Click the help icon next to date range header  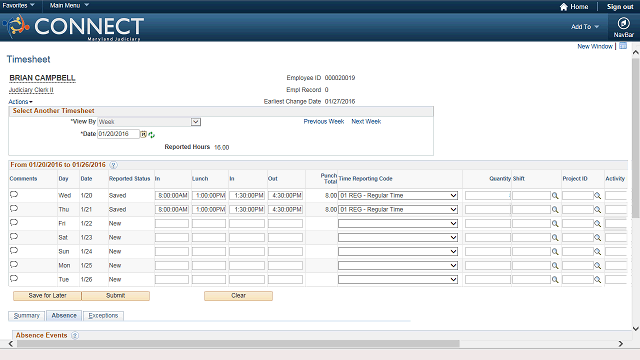tap(114, 165)
